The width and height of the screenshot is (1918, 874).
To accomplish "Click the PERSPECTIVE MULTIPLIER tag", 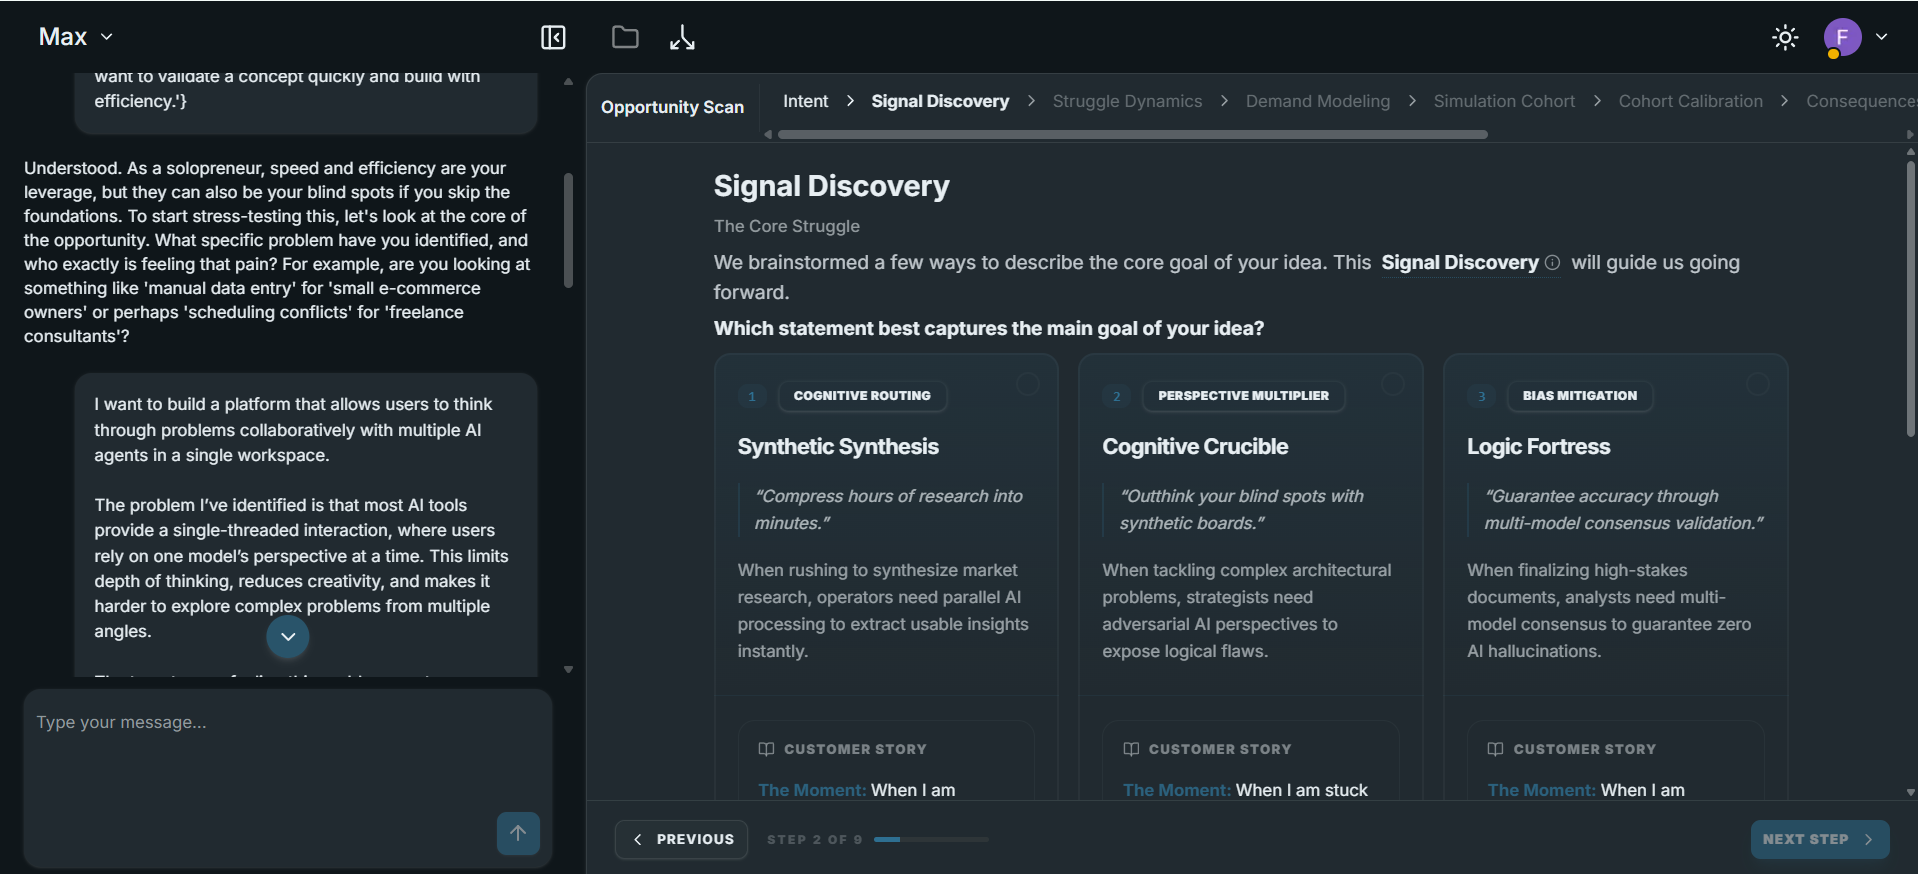I will point(1243,396).
